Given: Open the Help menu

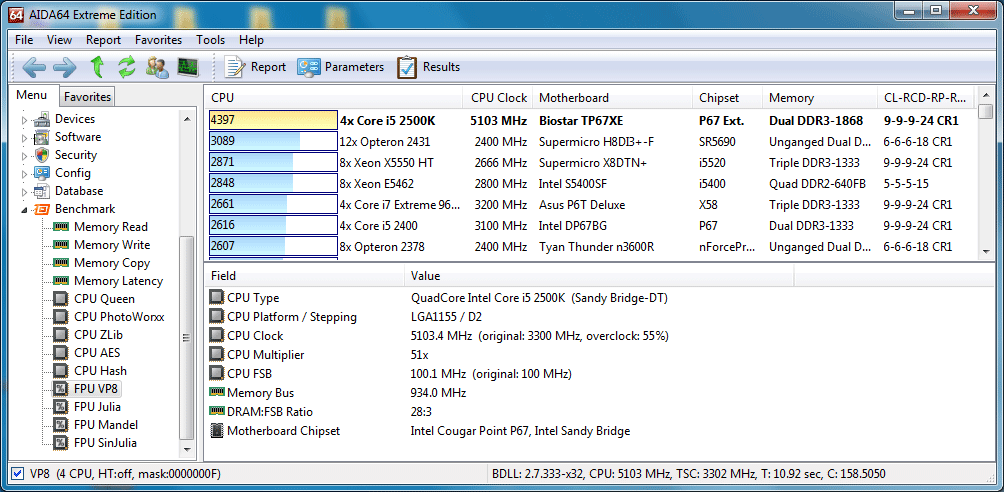Looking at the screenshot, I should point(251,40).
